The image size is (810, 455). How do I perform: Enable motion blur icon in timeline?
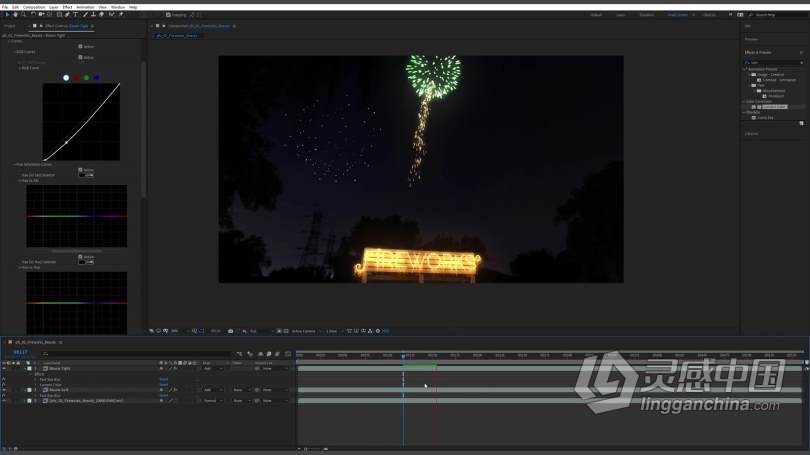[277, 354]
